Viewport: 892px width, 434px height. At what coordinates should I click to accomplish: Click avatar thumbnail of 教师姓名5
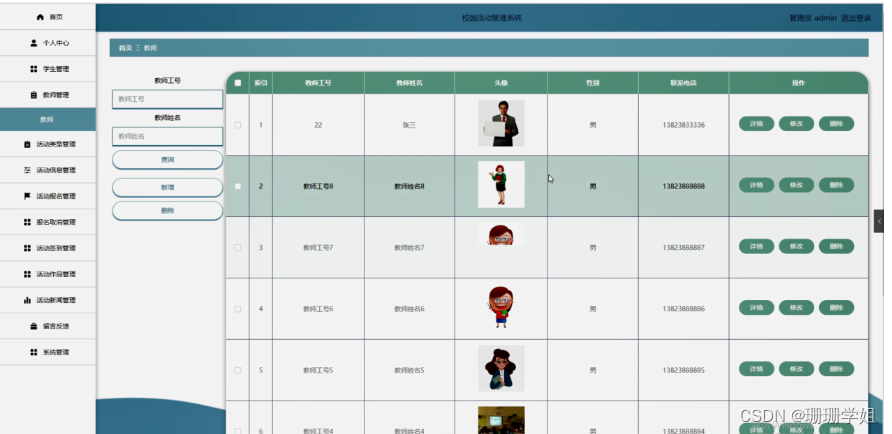(x=501, y=369)
